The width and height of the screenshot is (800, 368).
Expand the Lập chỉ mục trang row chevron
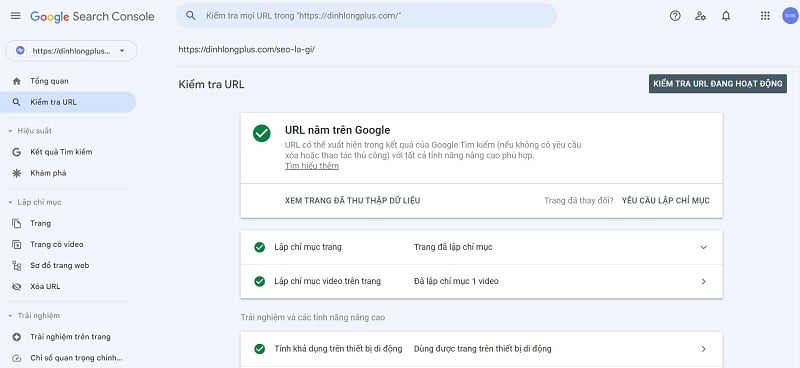click(704, 248)
